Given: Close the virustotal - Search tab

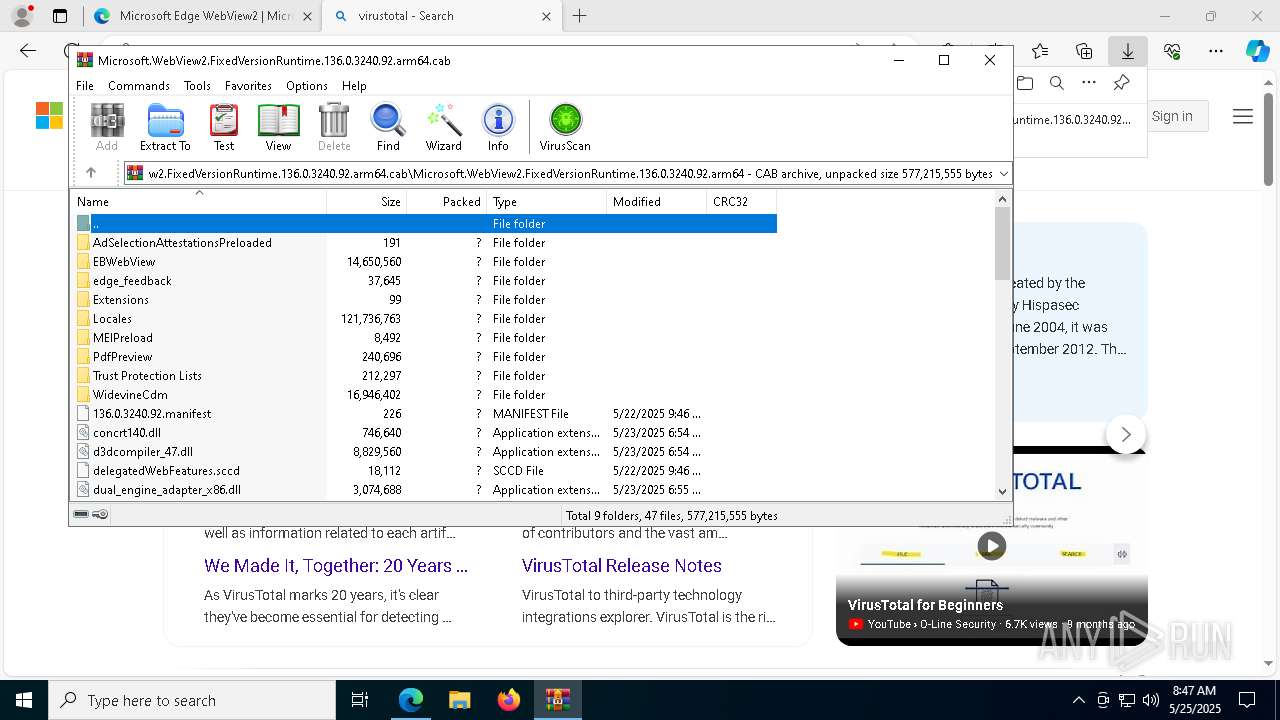Looking at the screenshot, I should coord(546,16).
